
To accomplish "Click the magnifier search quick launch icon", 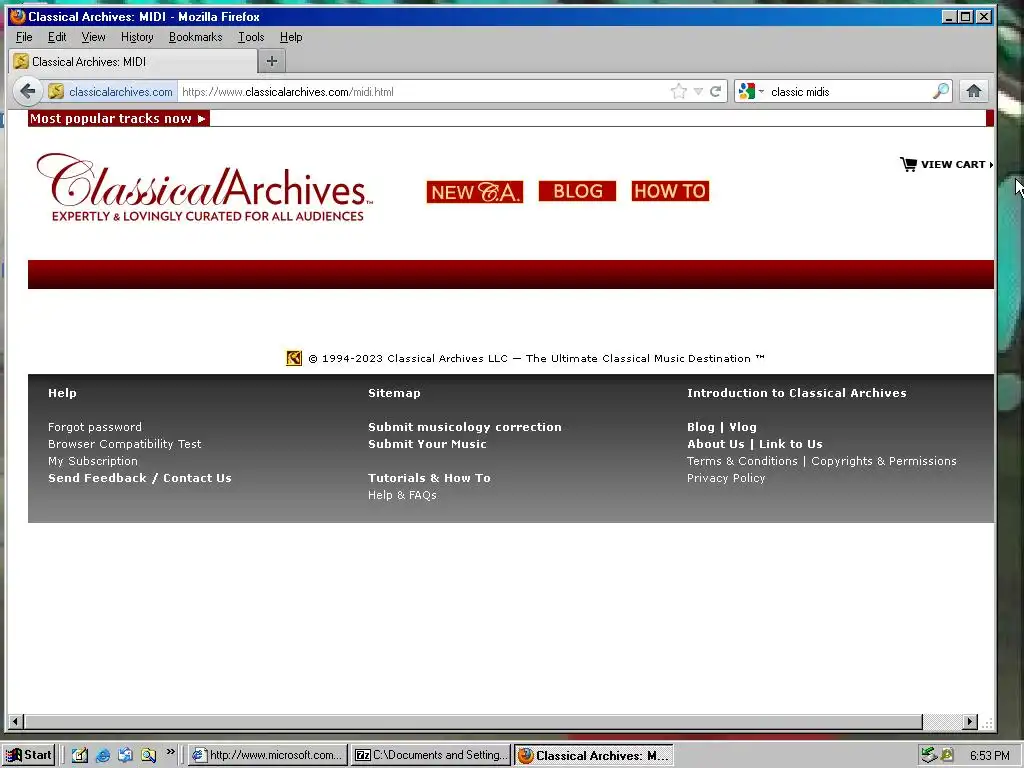I will pos(148,755).
